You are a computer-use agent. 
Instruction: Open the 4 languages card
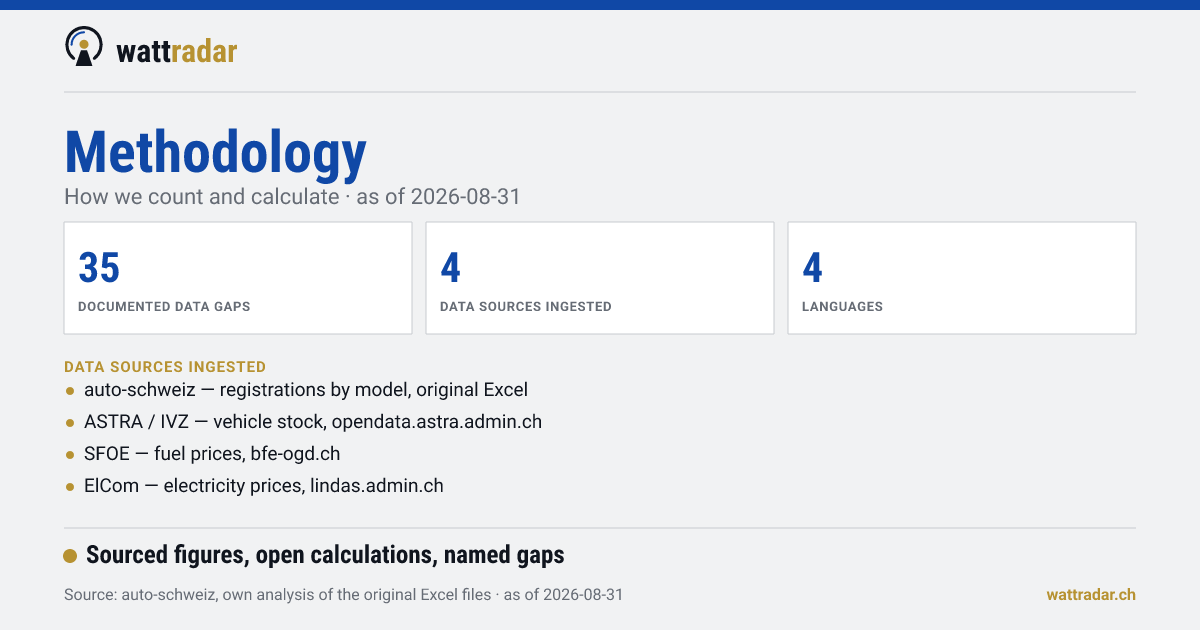pyautogui.click(x=962, y=278)
